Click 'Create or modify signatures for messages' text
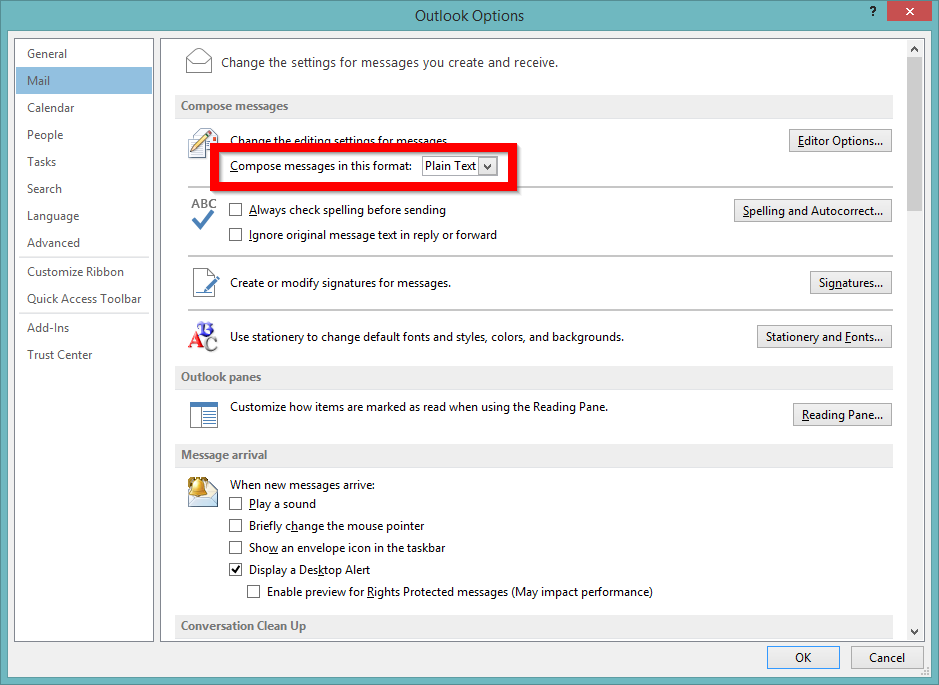The image size is (939, 685). coord(340,283)
